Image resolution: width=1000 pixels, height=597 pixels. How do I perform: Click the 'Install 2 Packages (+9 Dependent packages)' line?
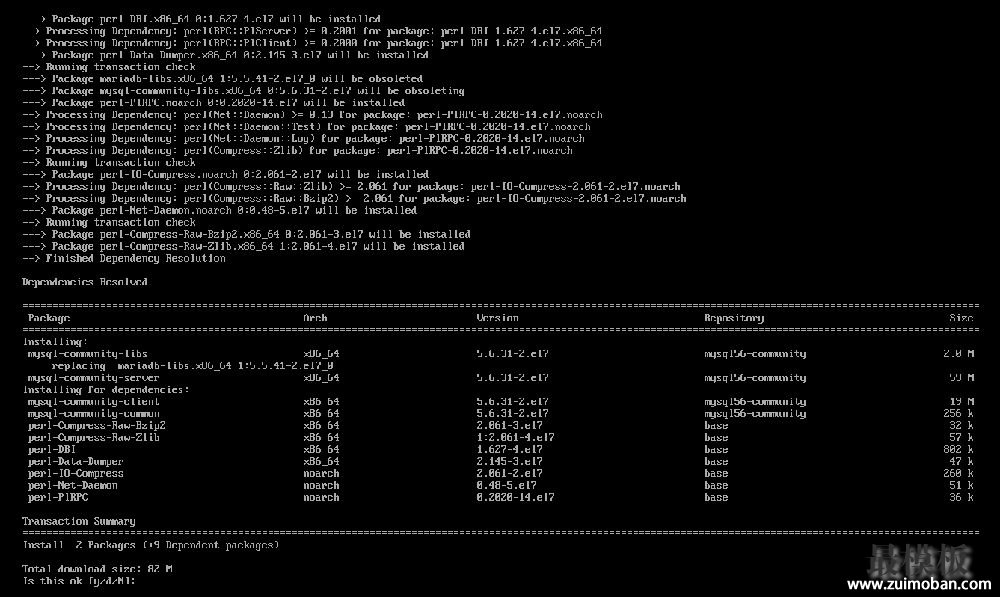coord(151,545)
